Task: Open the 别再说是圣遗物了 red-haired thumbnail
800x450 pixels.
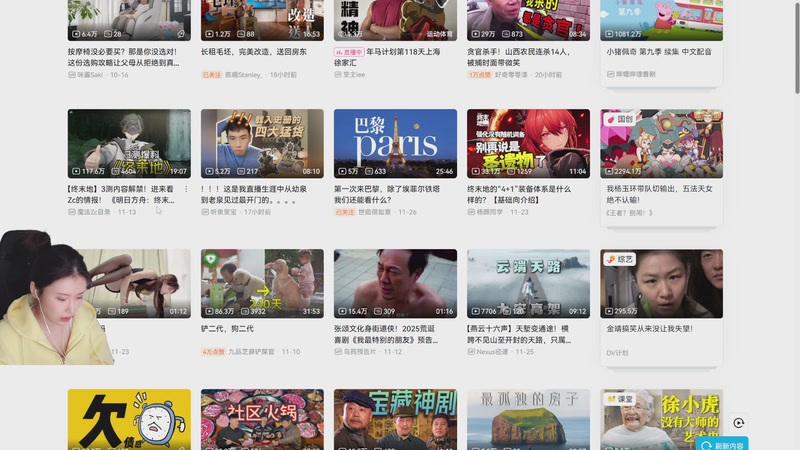Action: click(529, 143)
